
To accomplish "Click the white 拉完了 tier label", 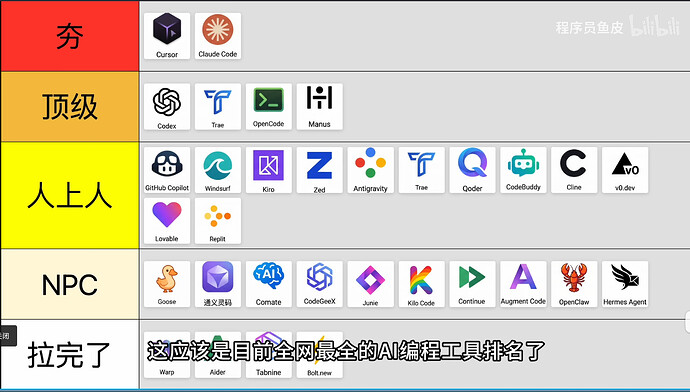I will 70,355.
